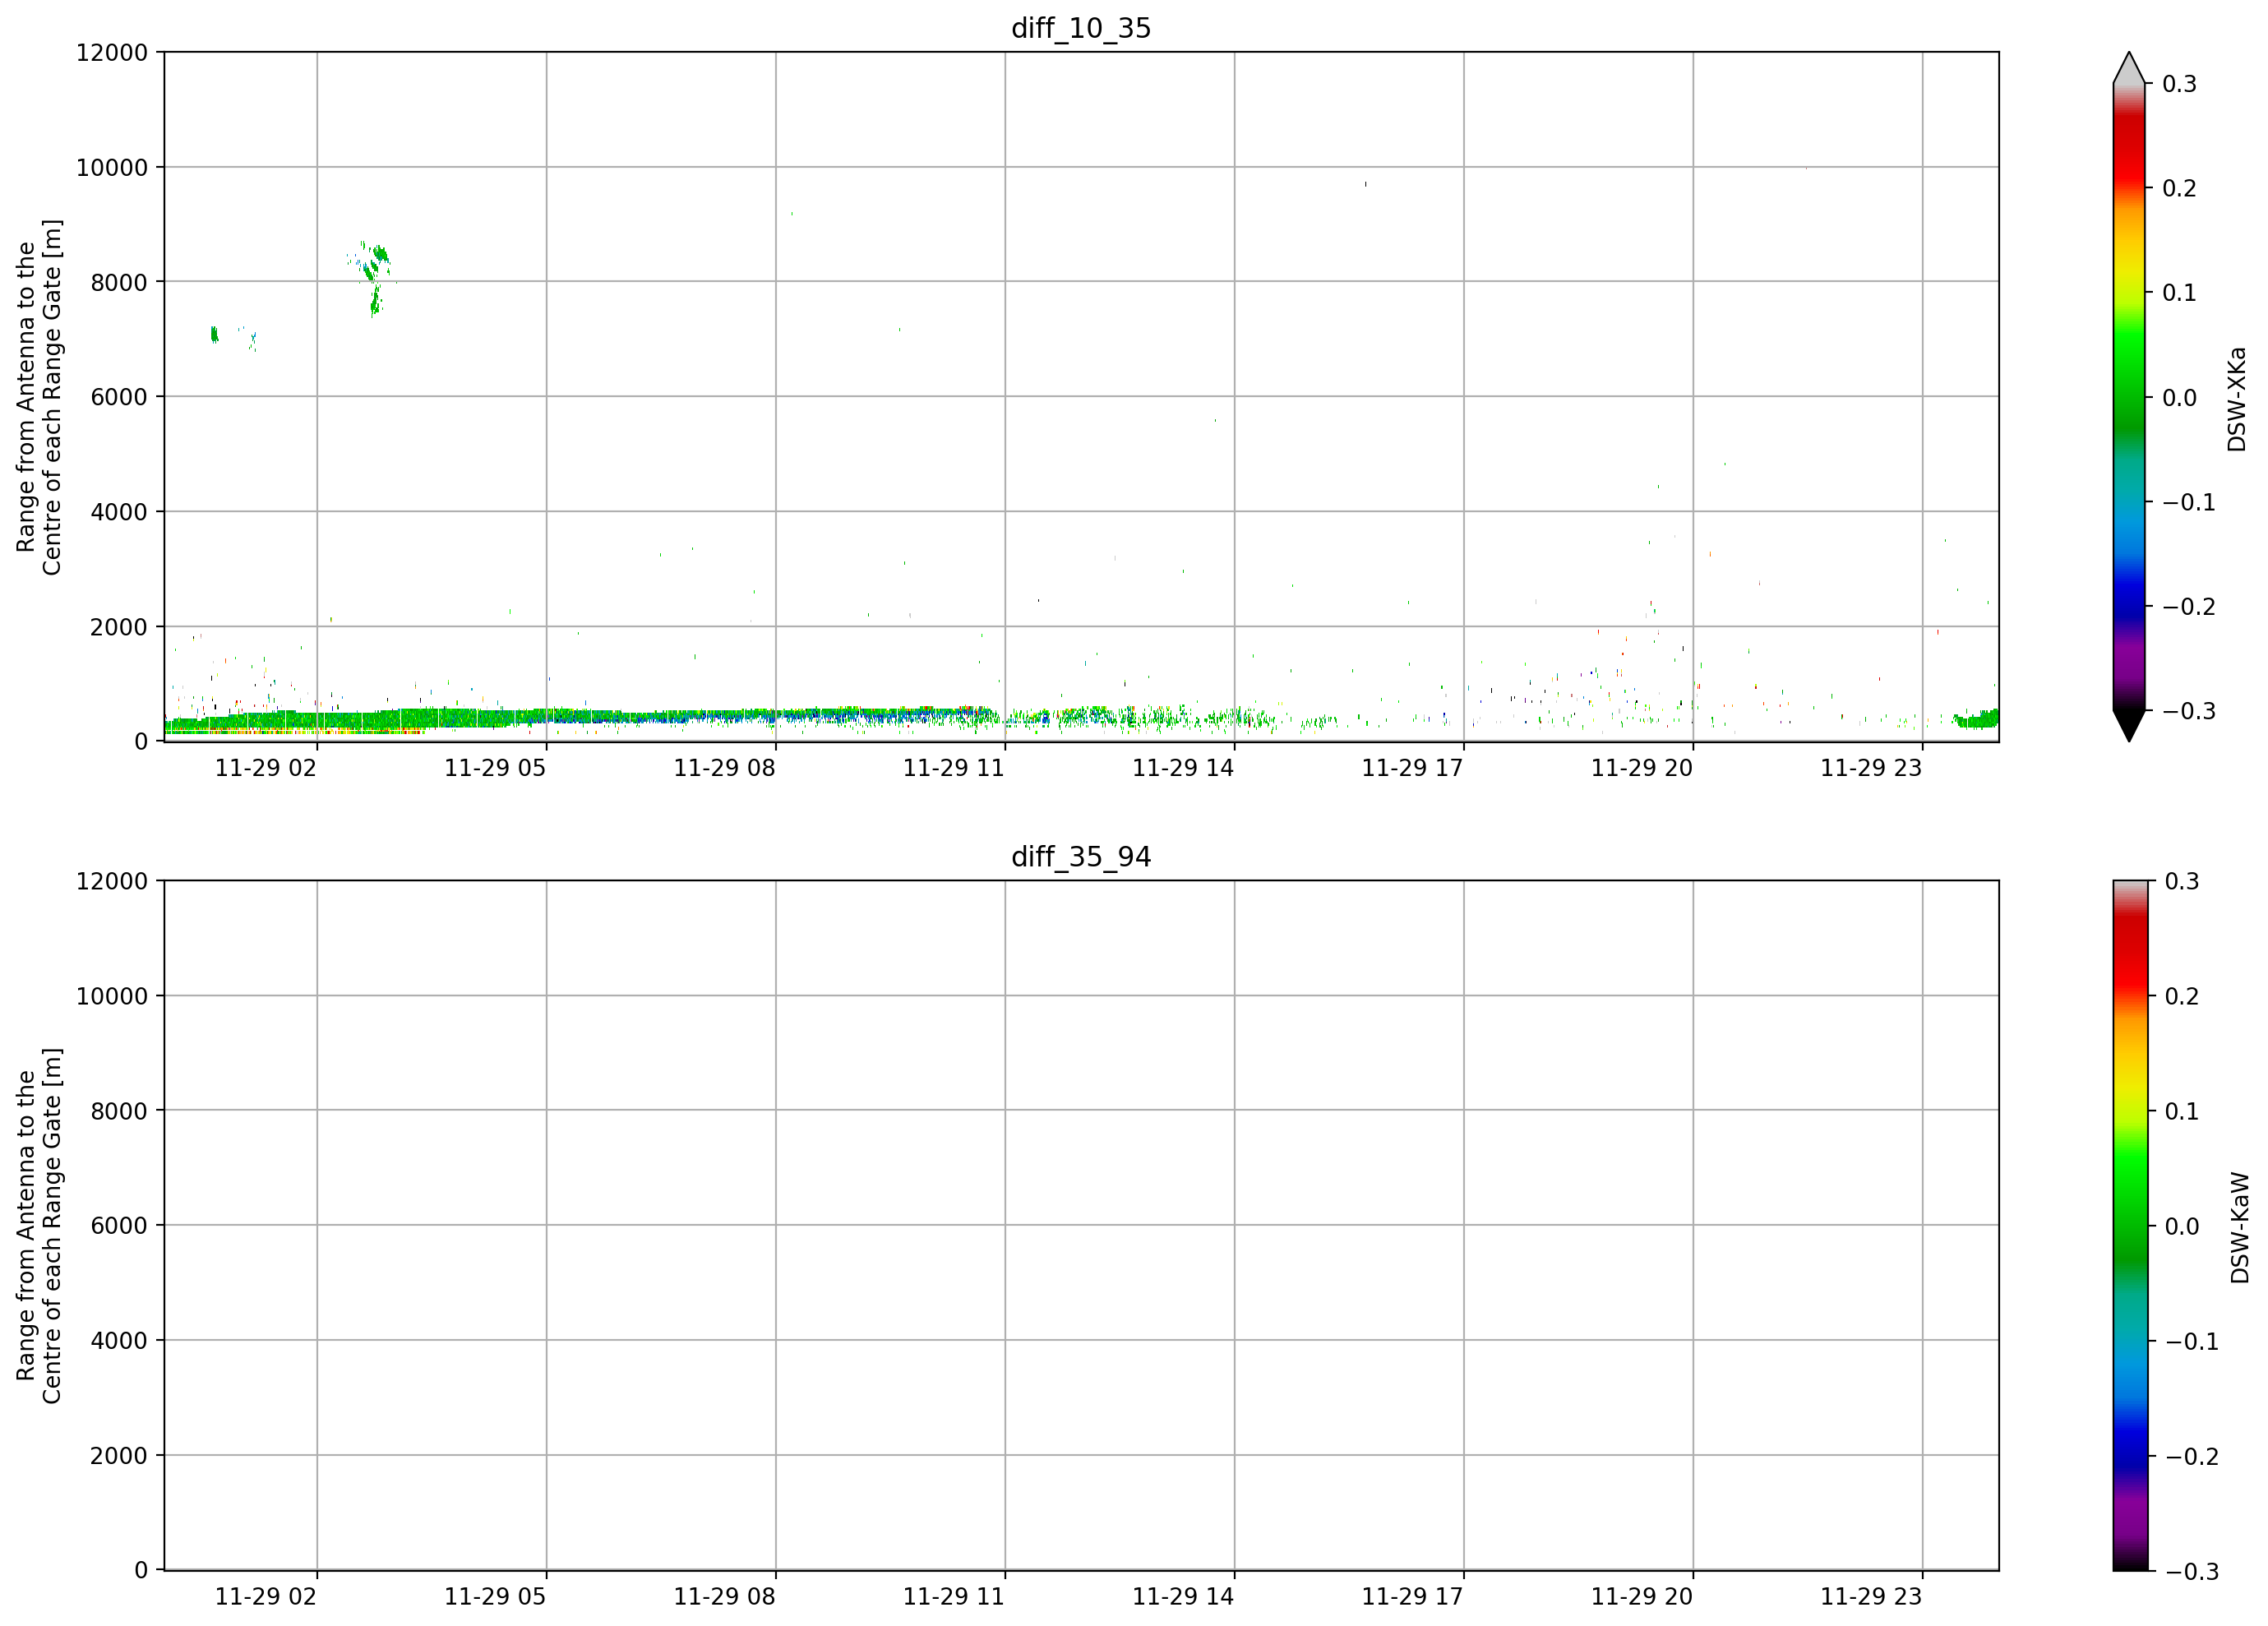Click '6000' y-tick on diff_35_94 plot
Screen dimensions: 2268x1626
[119, 1226]
